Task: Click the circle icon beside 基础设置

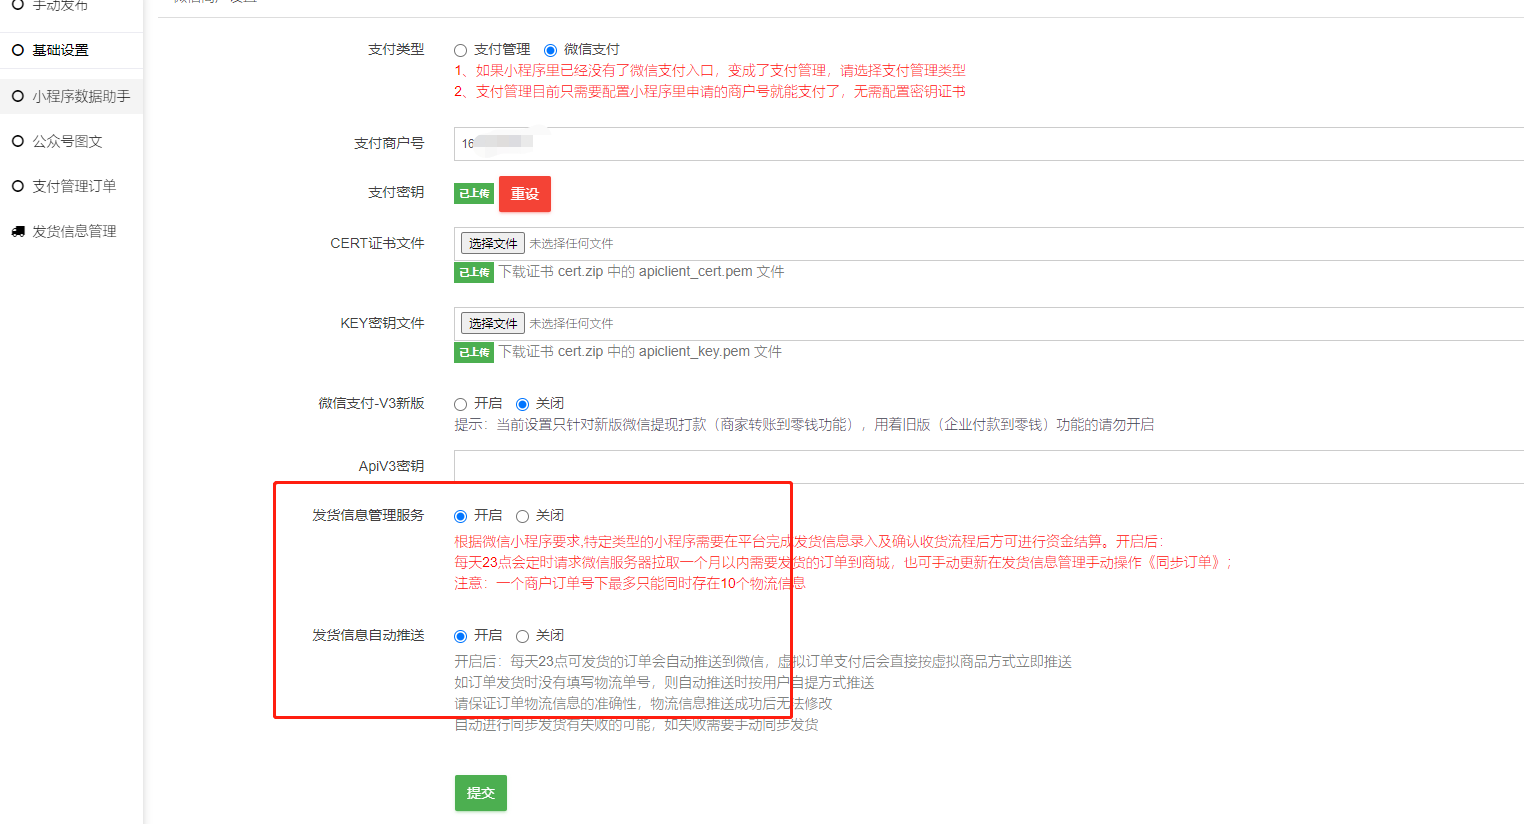Action: click(x=18, y=50)
